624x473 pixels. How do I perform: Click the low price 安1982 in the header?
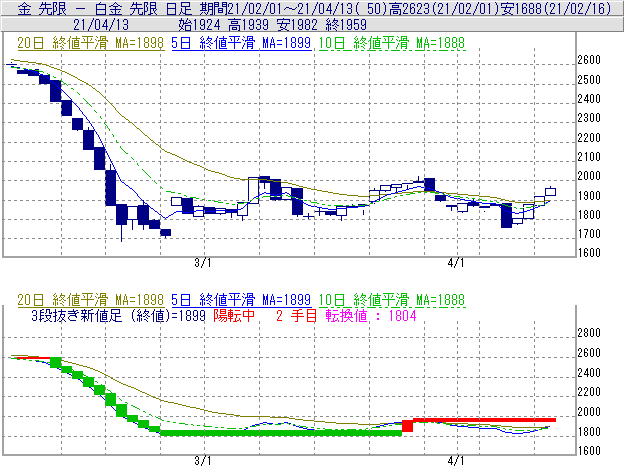[x=297, y=25]
